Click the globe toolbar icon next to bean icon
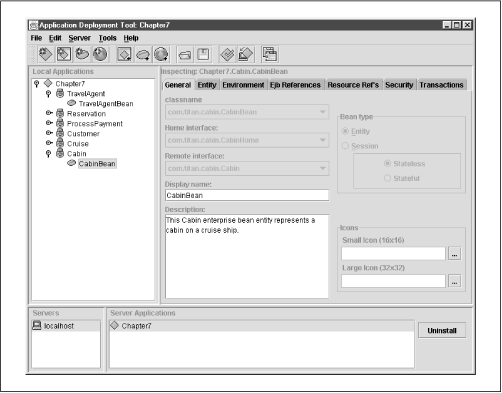The height and width of the screenshot is (393, 502). (100, 54)
